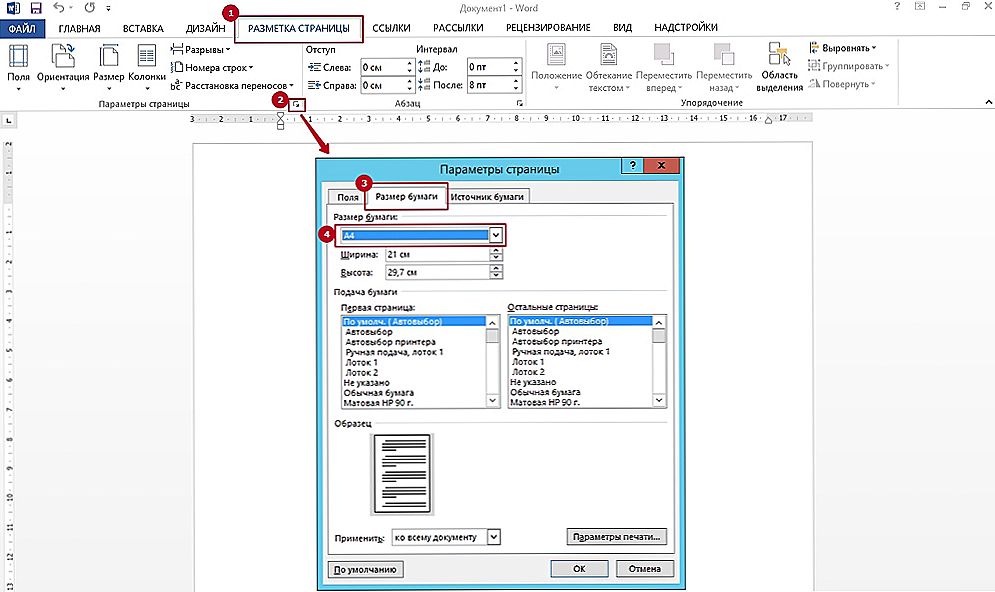Confirm the dialog with OK
This screenshot has height=592, width=995.
(x=579, y=569)
